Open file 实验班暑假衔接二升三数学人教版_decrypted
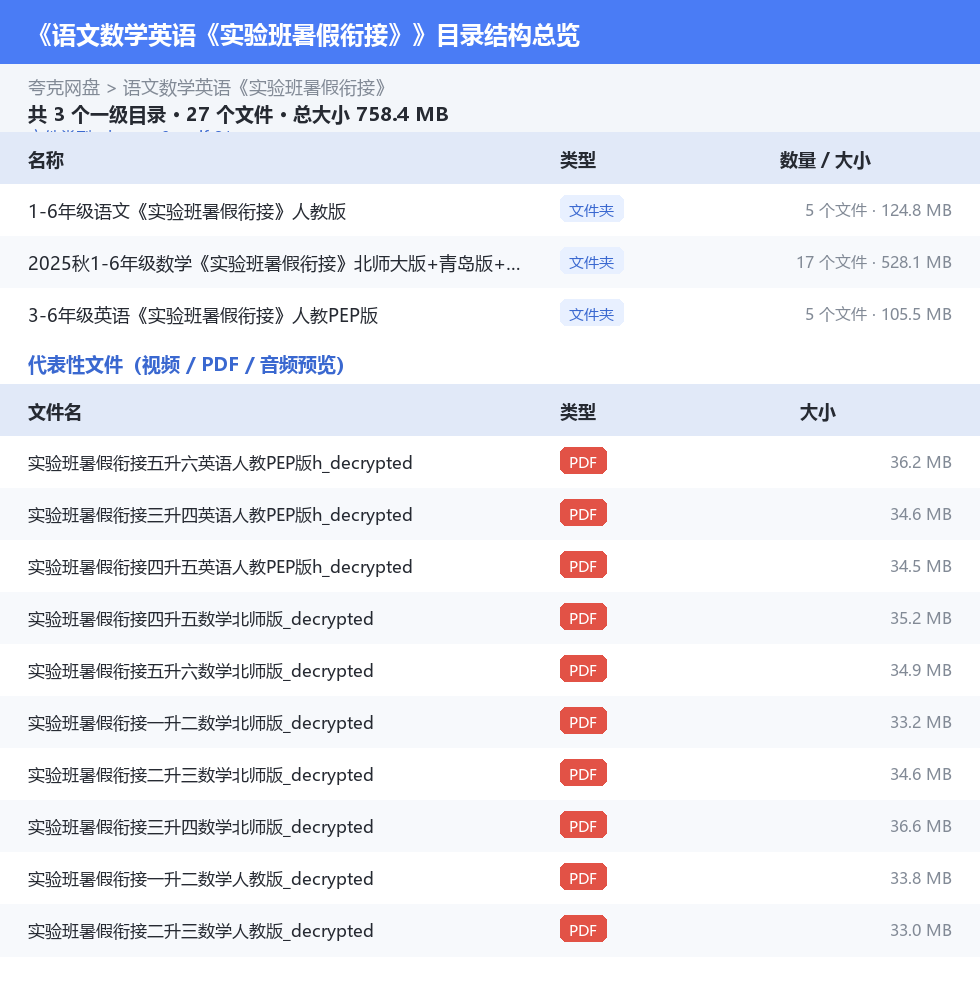 point(200,931)
